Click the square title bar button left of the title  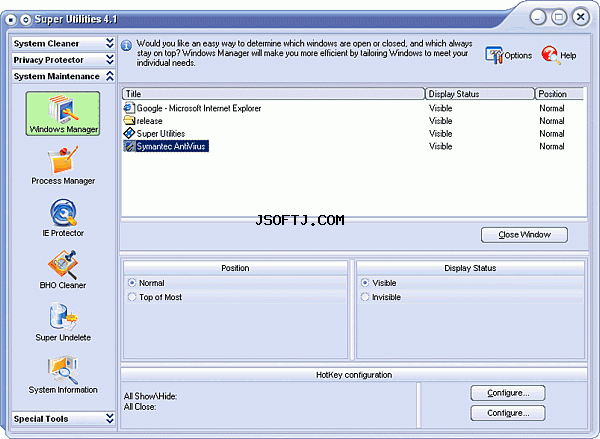[x=11, y=19]
